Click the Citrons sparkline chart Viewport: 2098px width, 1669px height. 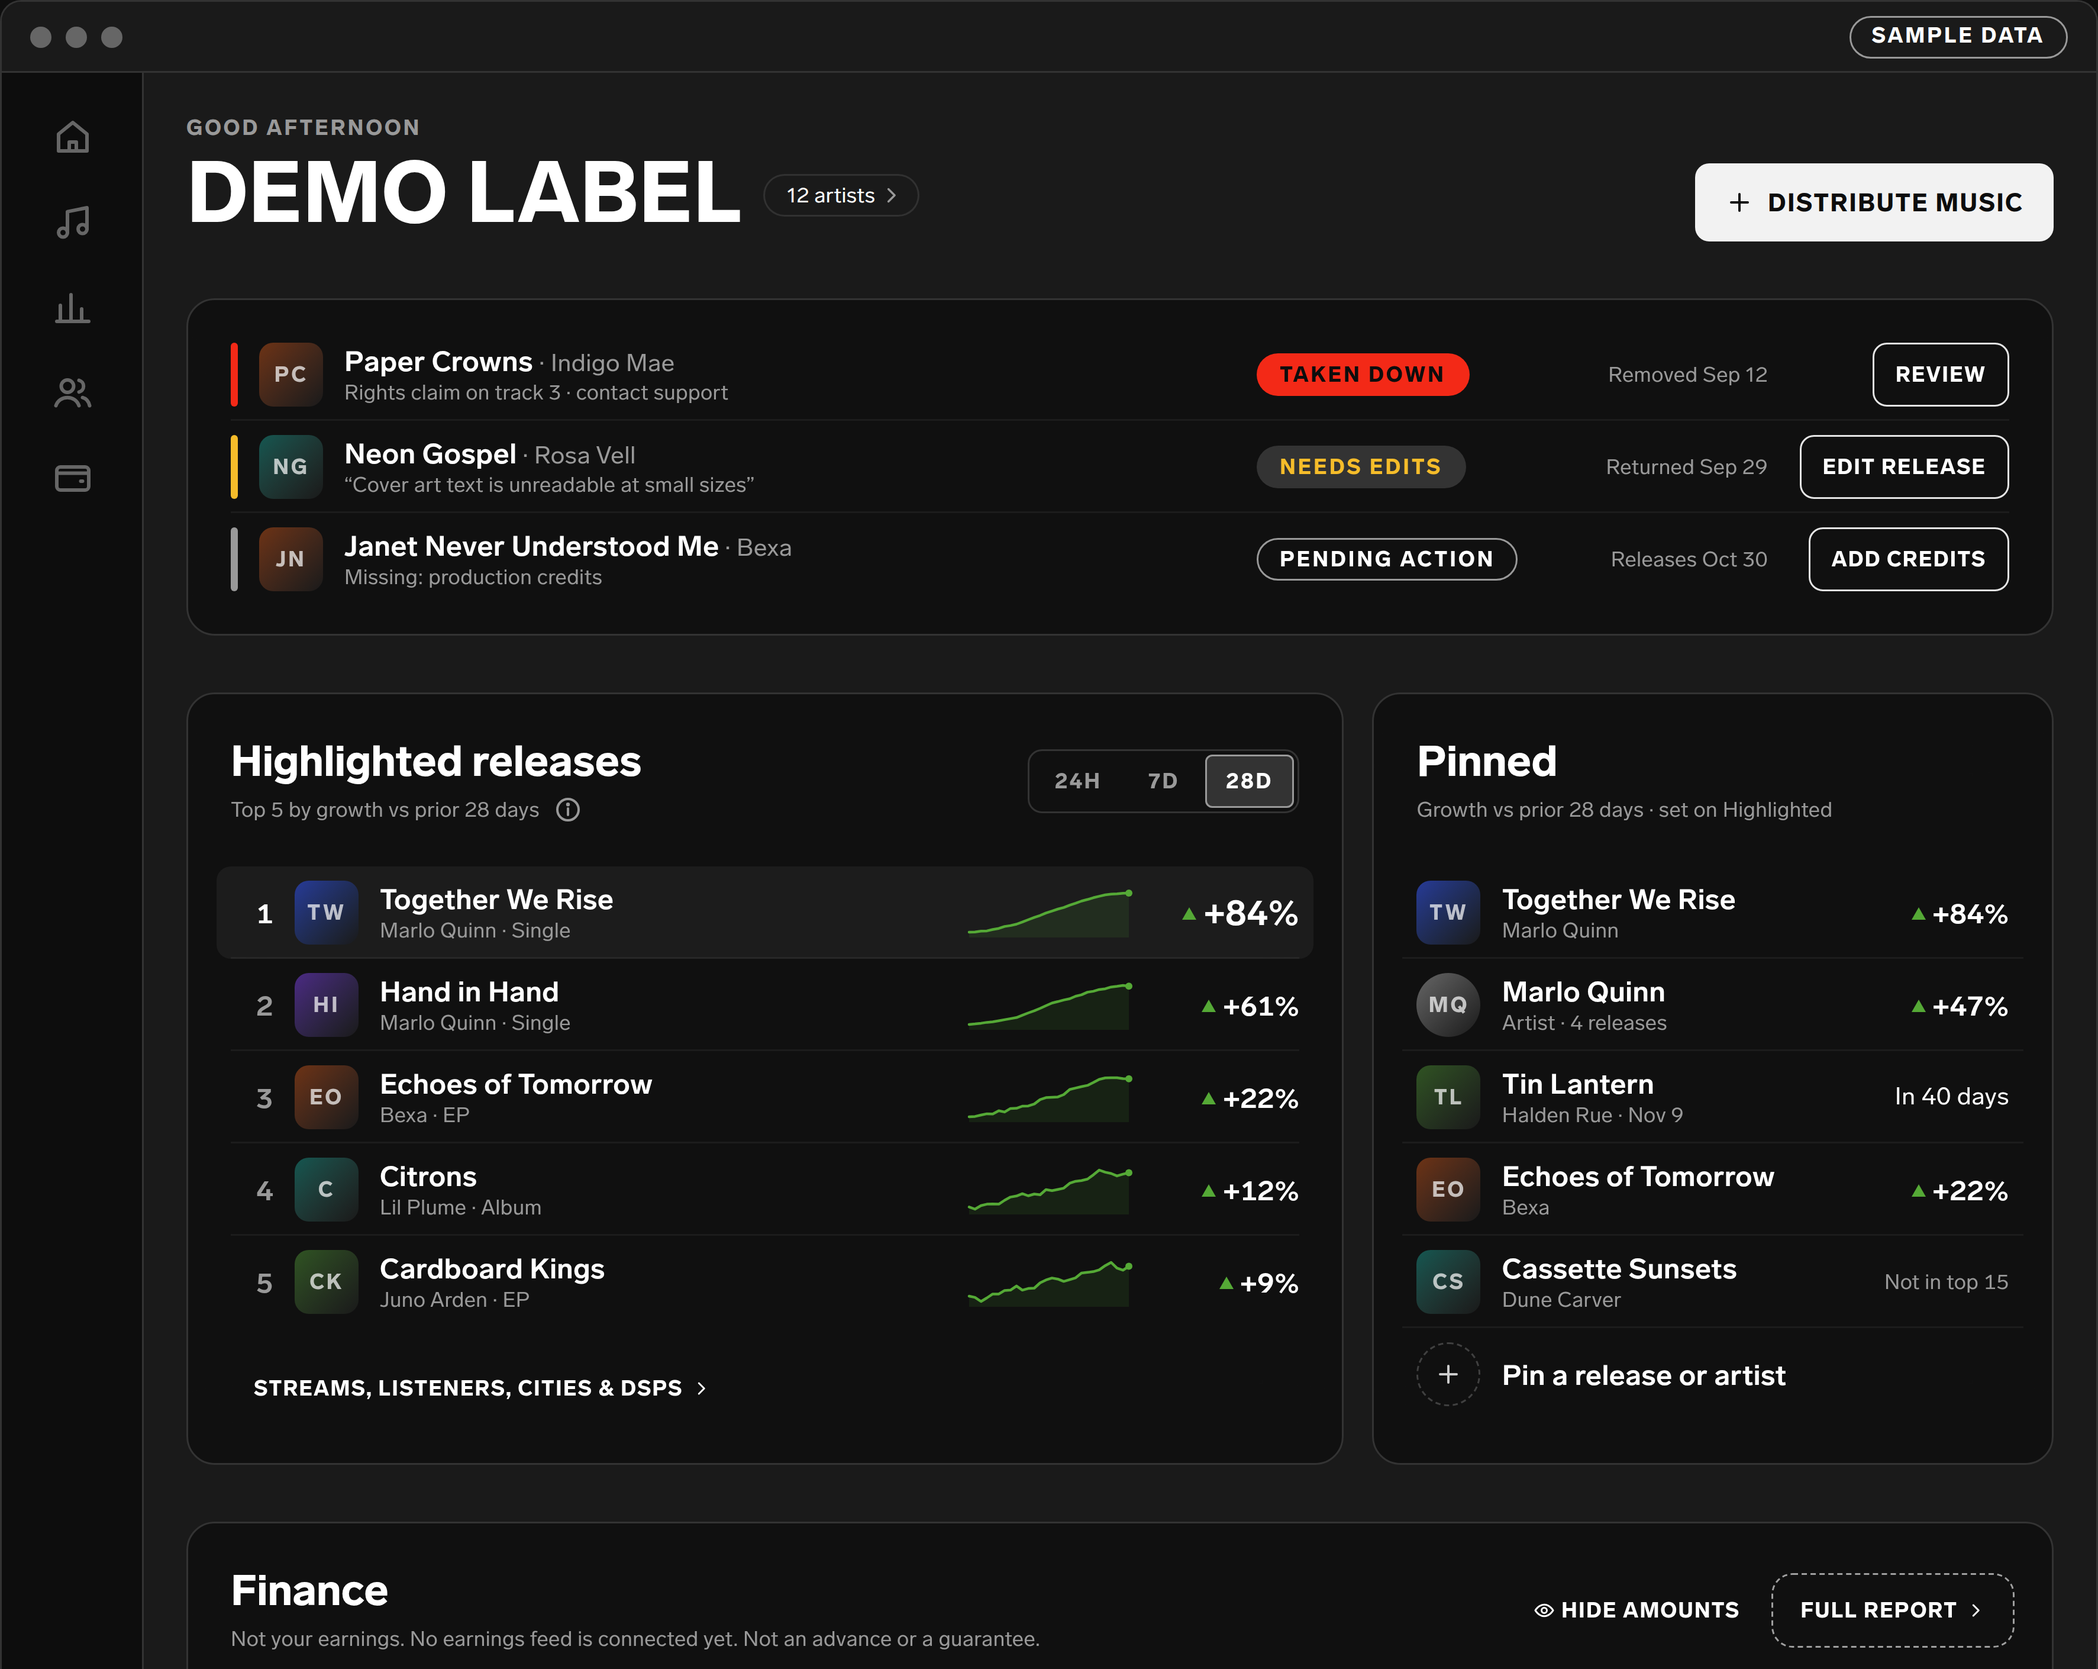point(1050,1190)
